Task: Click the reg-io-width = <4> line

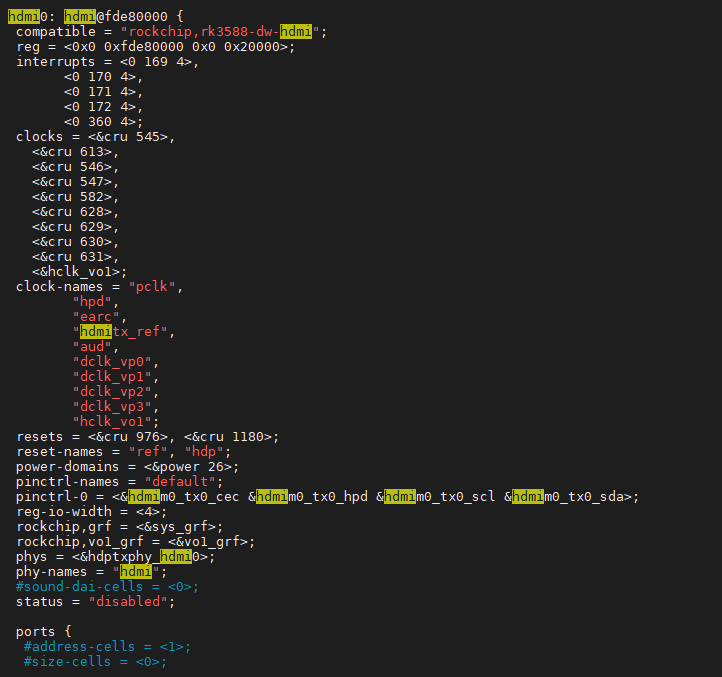Action: point(92,512)
